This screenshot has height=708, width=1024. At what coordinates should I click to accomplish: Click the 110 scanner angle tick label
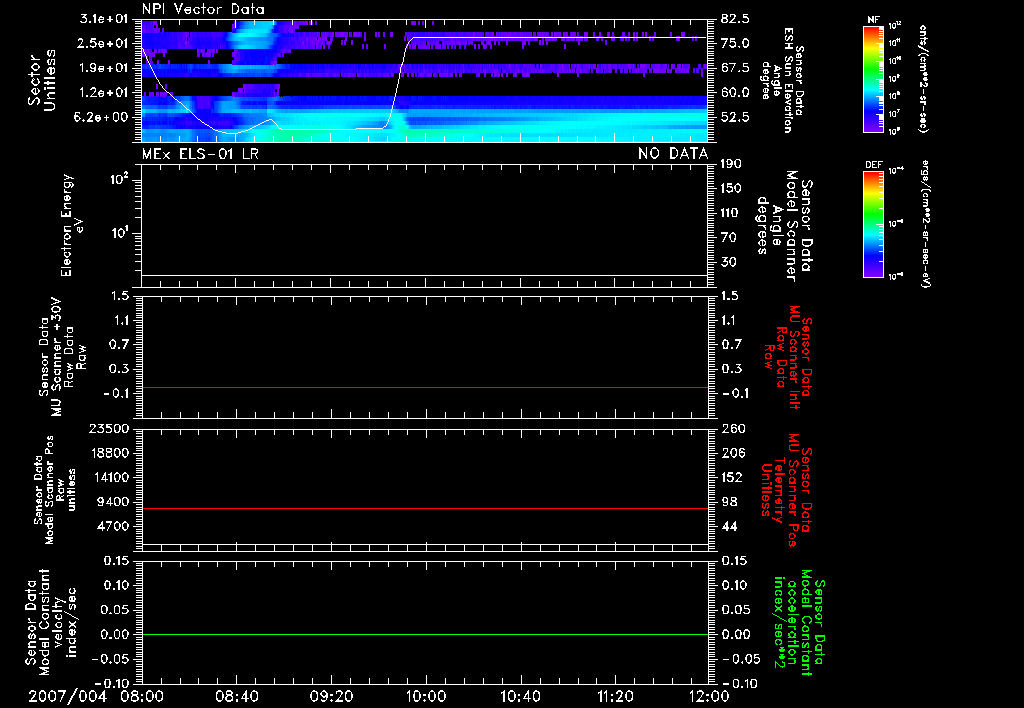(x=731, y=213)
